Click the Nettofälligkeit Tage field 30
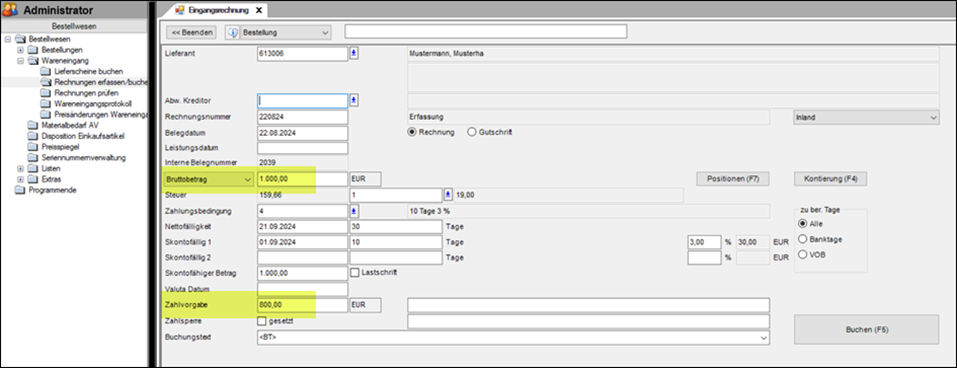This screenshot has height=368, width=957. coord(395,226)
